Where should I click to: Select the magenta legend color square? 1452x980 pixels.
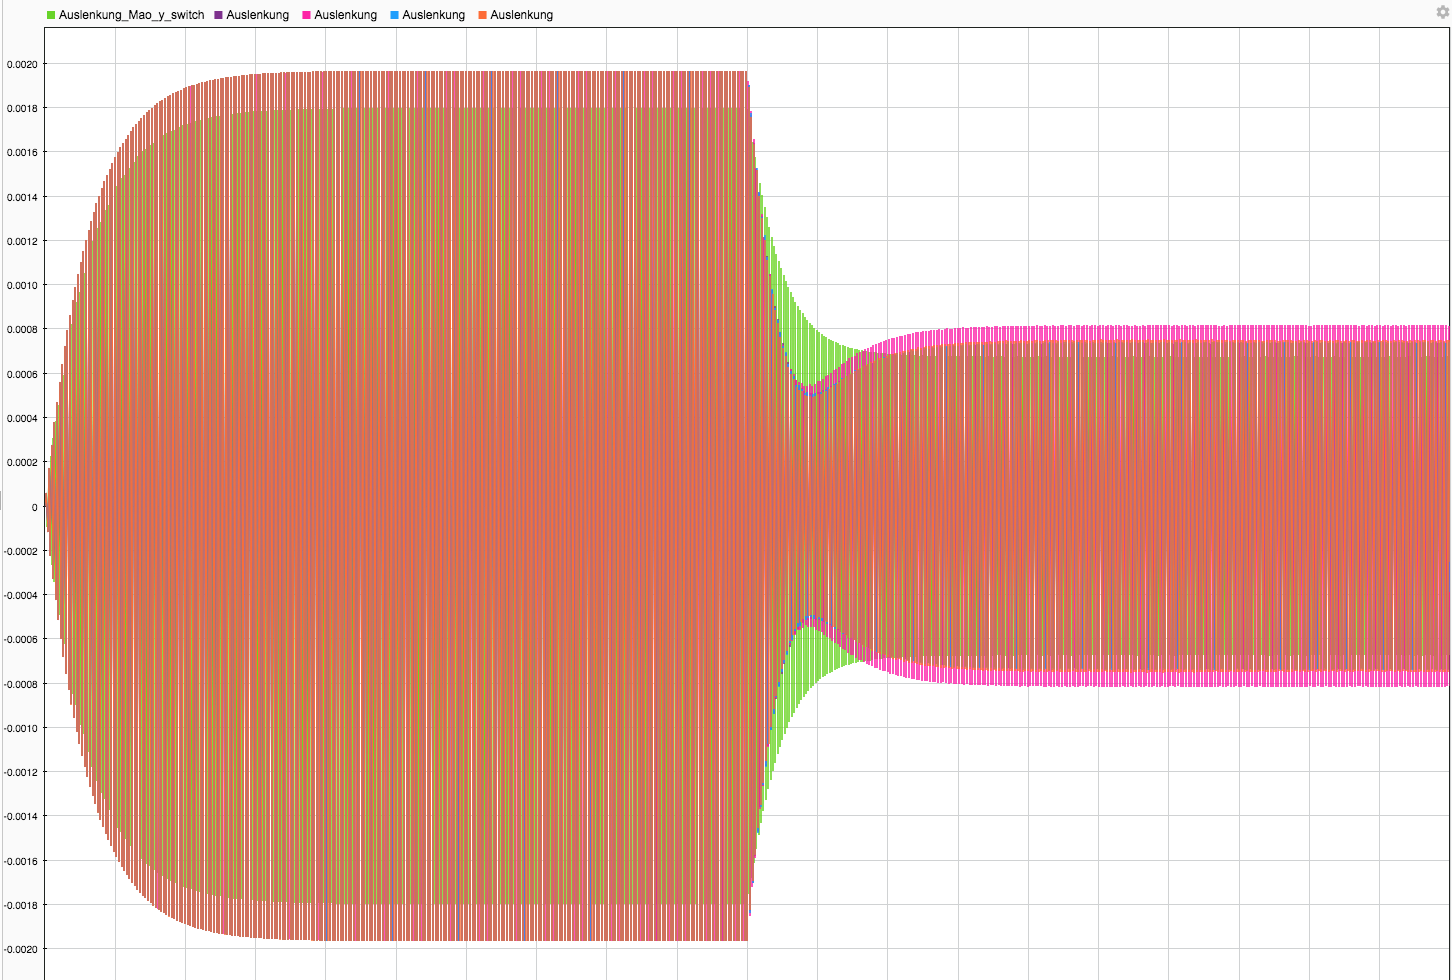tap(307, 15)
